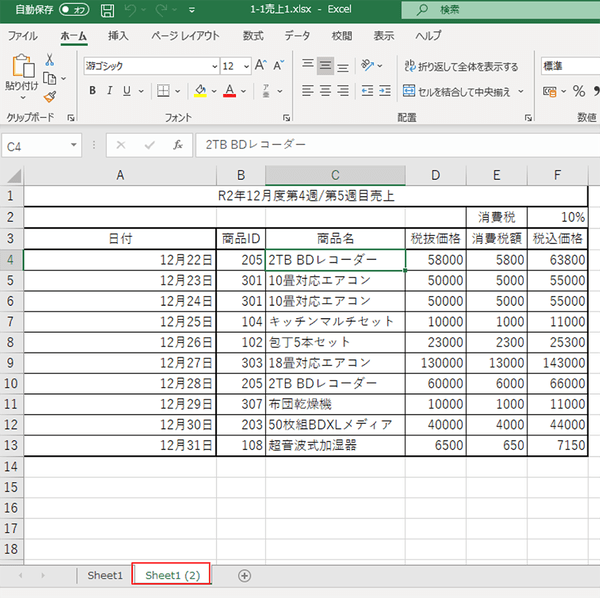Click the Increase Indent icon
600x598 pixels.
tap(385, 91)
